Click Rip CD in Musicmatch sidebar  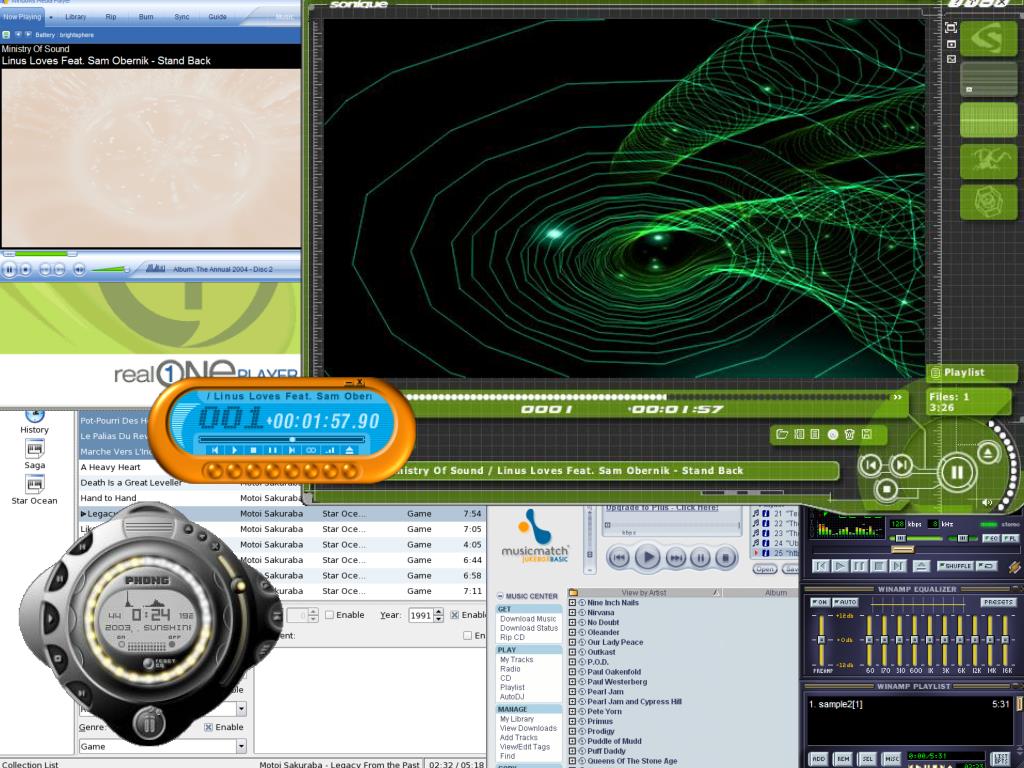click(x=513, y=637)
